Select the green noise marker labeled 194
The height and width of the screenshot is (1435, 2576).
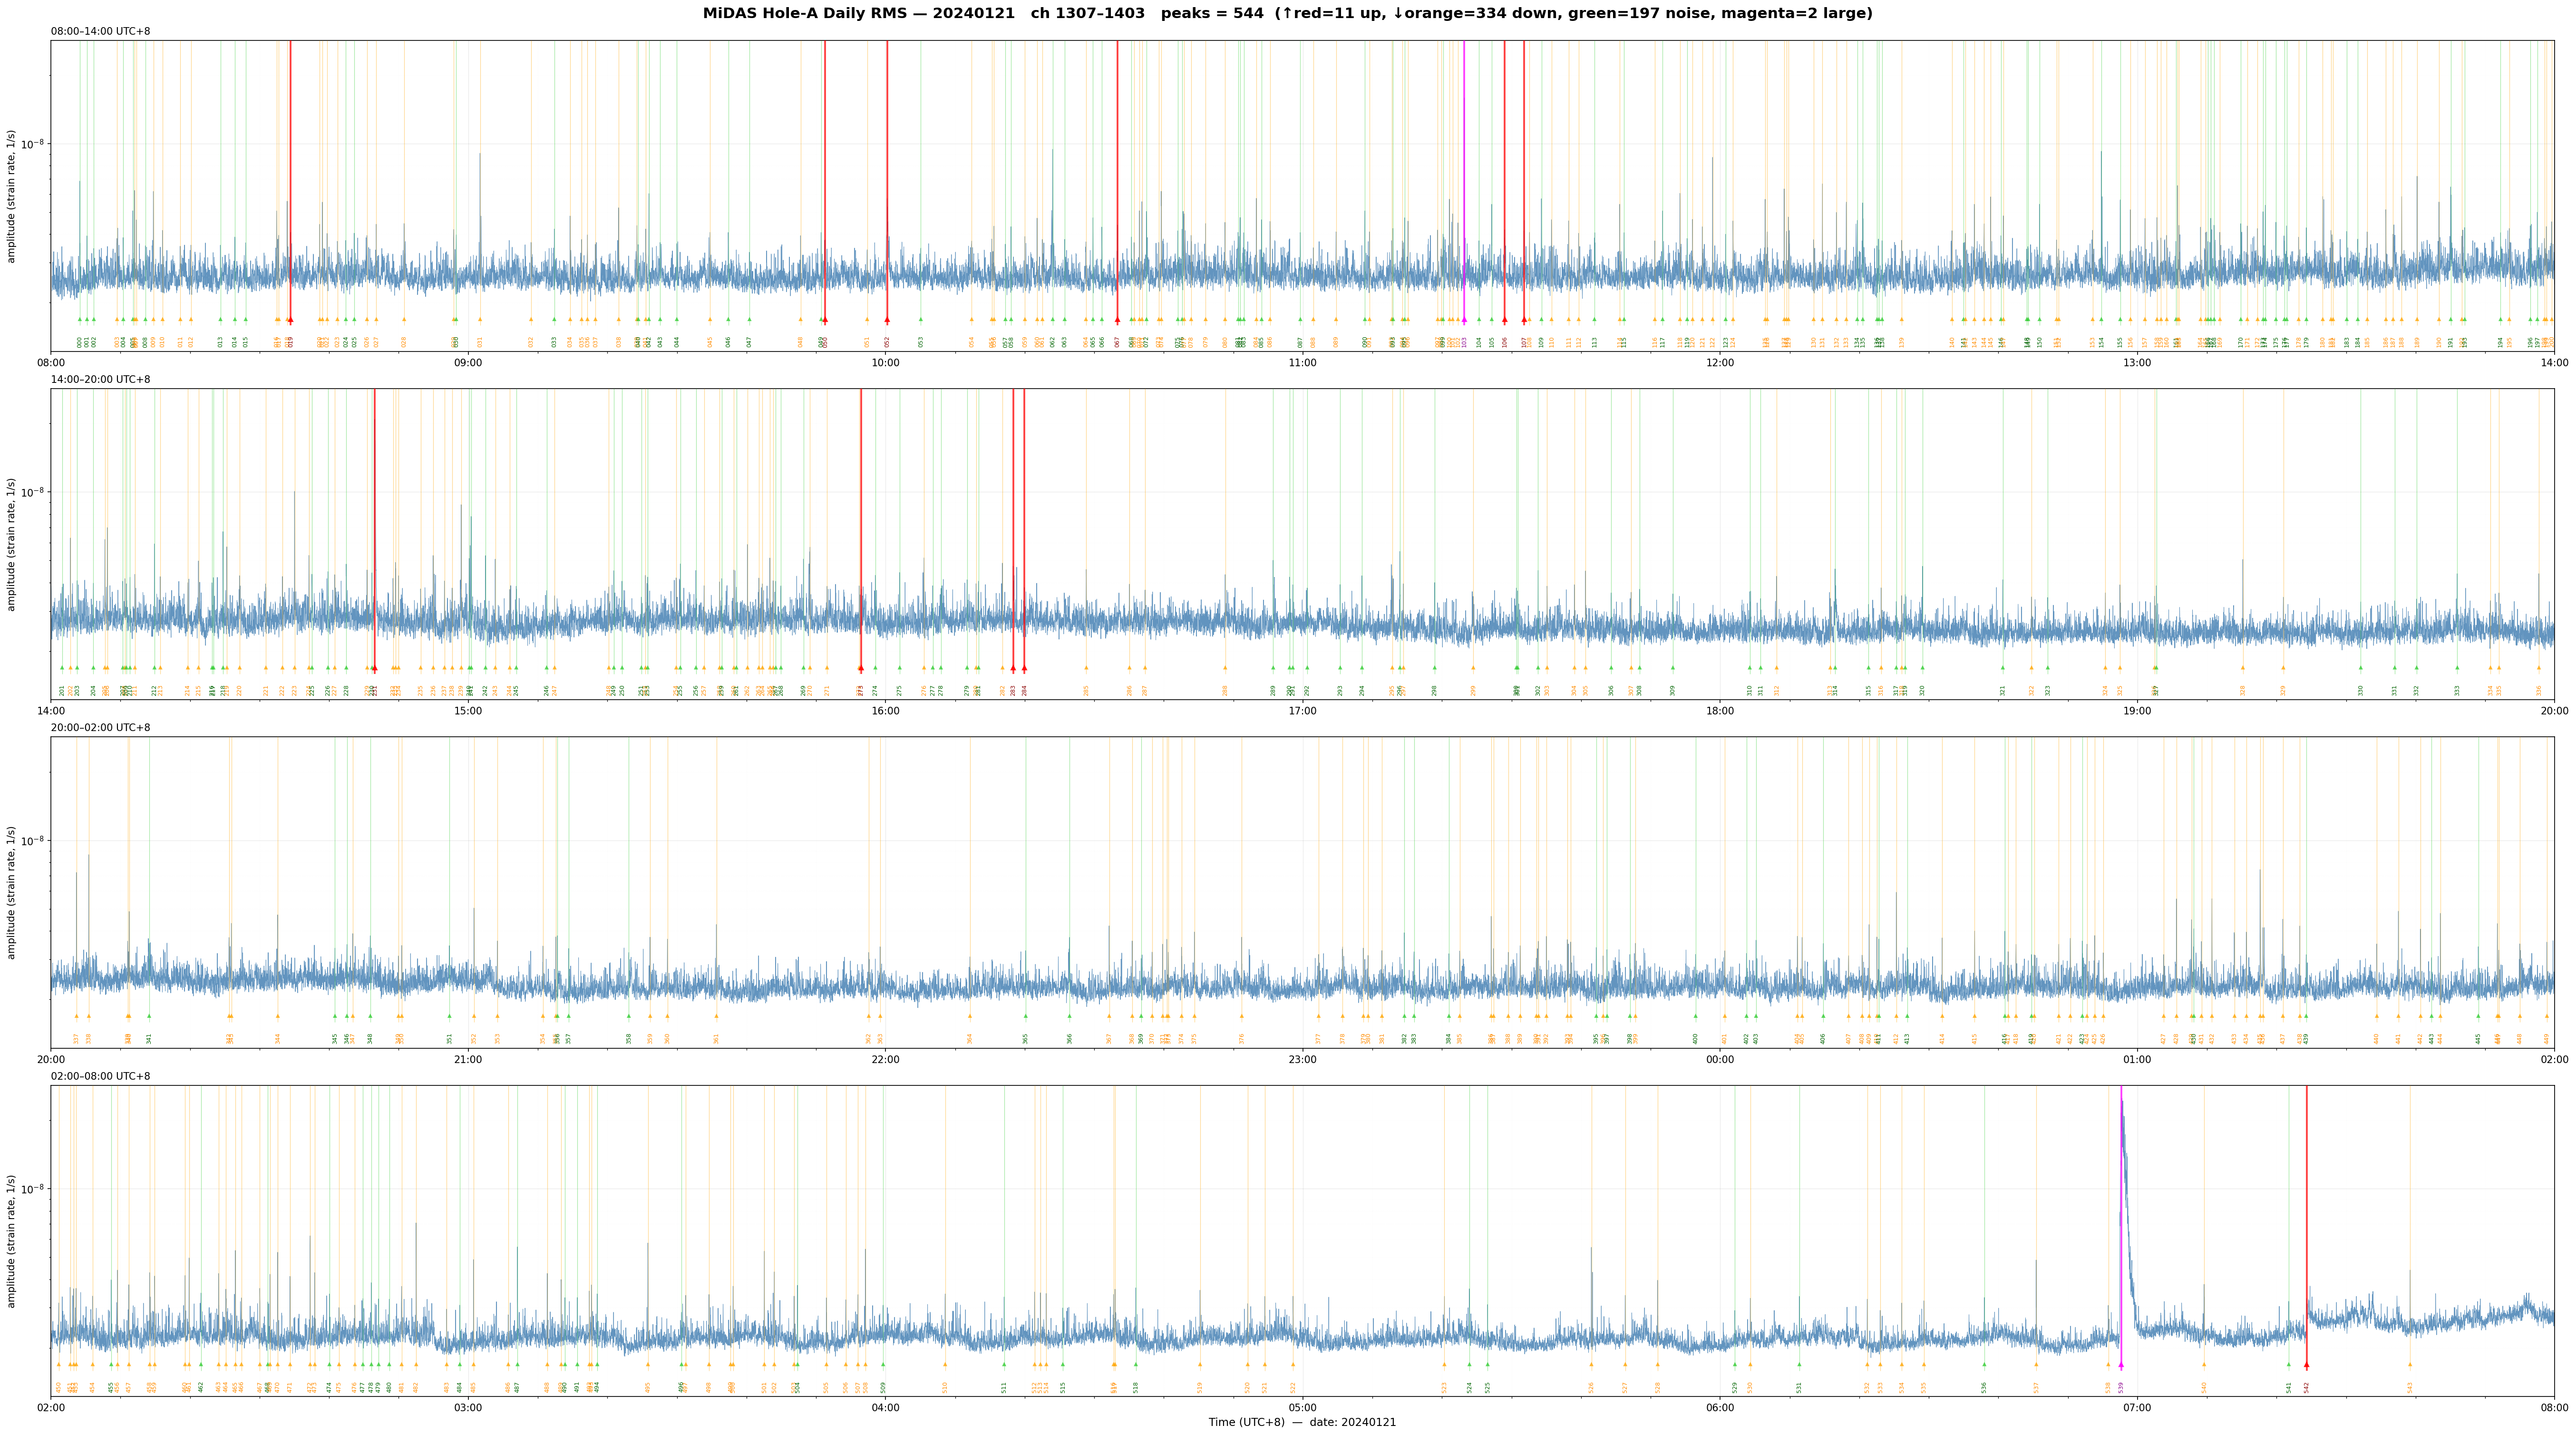[2500, 320]
